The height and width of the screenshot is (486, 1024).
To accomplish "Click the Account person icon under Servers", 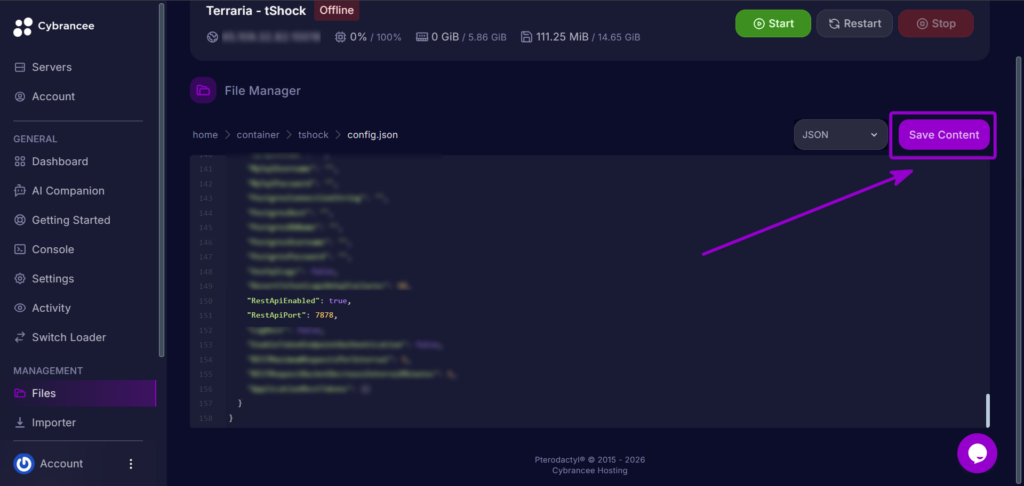I will coord(20,97).
